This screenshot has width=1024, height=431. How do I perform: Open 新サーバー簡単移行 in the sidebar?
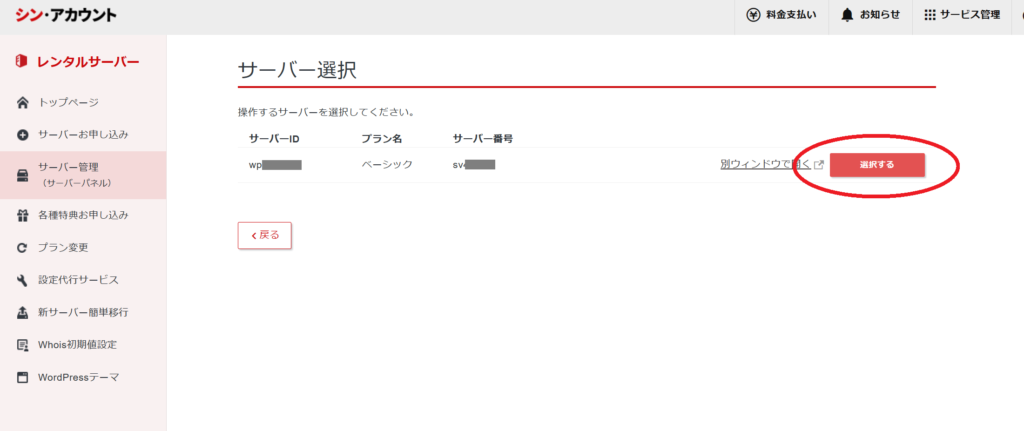tap(82, 312)
